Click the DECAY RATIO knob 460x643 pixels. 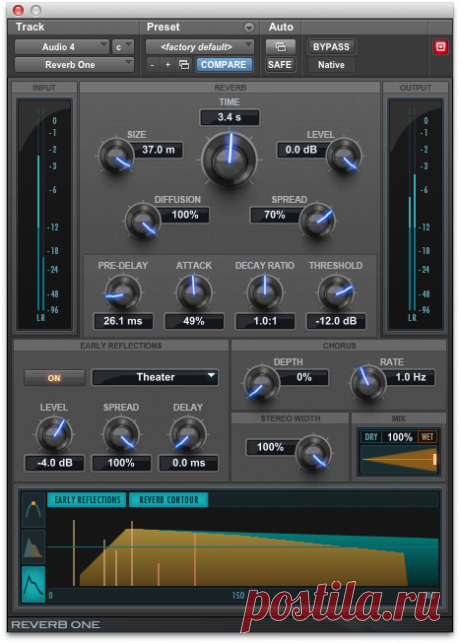pos(265,293)
